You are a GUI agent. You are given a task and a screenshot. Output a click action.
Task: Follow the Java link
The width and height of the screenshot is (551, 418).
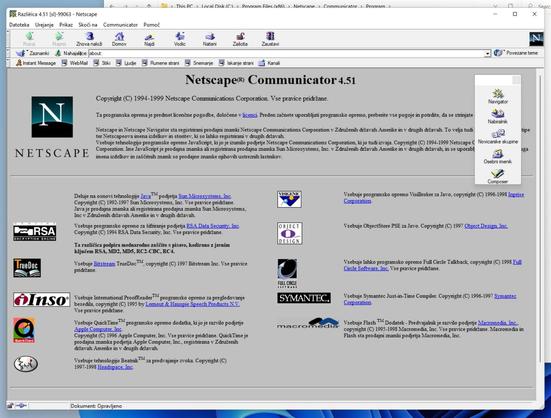pyautogui.click(x=145, y=196)
